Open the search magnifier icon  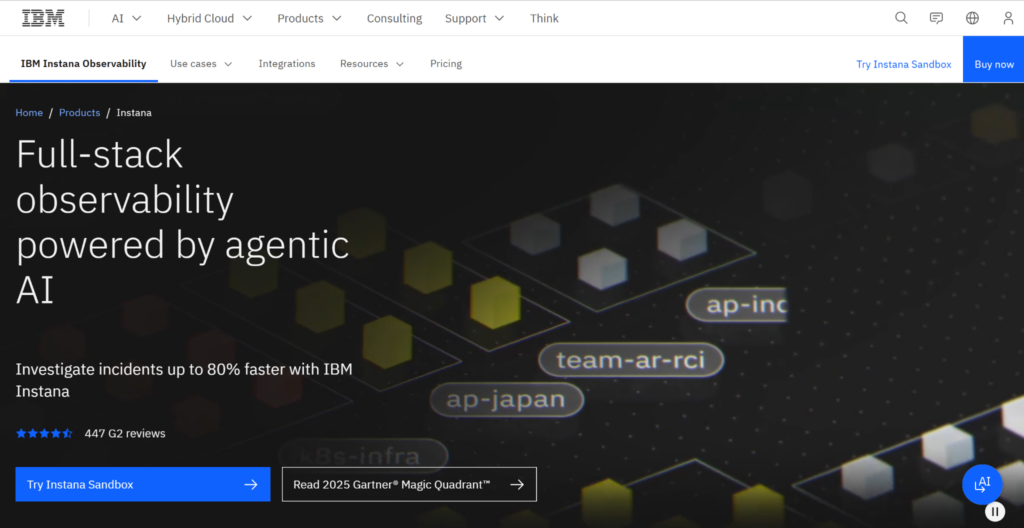[x=901, y=18]
